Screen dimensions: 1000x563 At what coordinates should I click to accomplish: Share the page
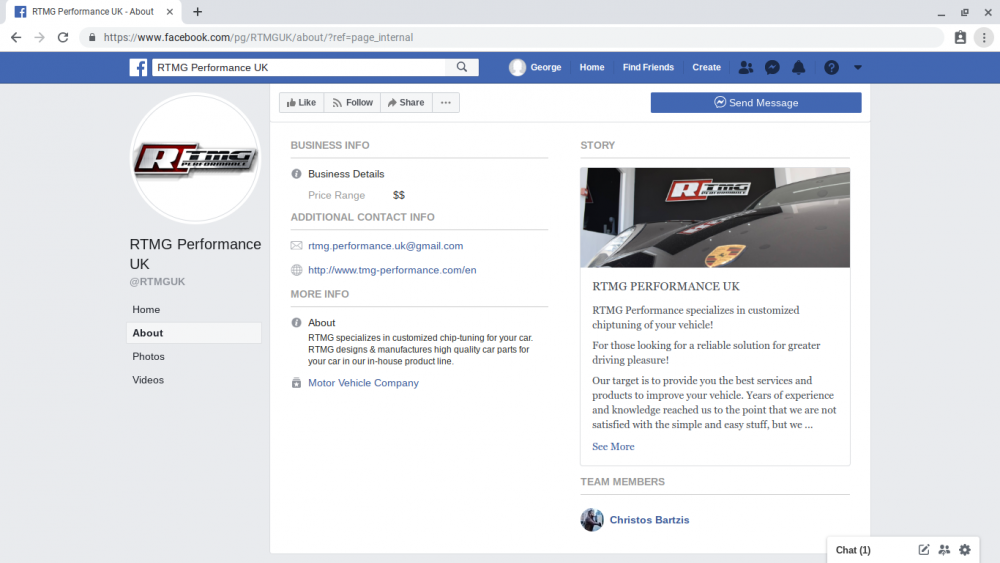(406, 102)
